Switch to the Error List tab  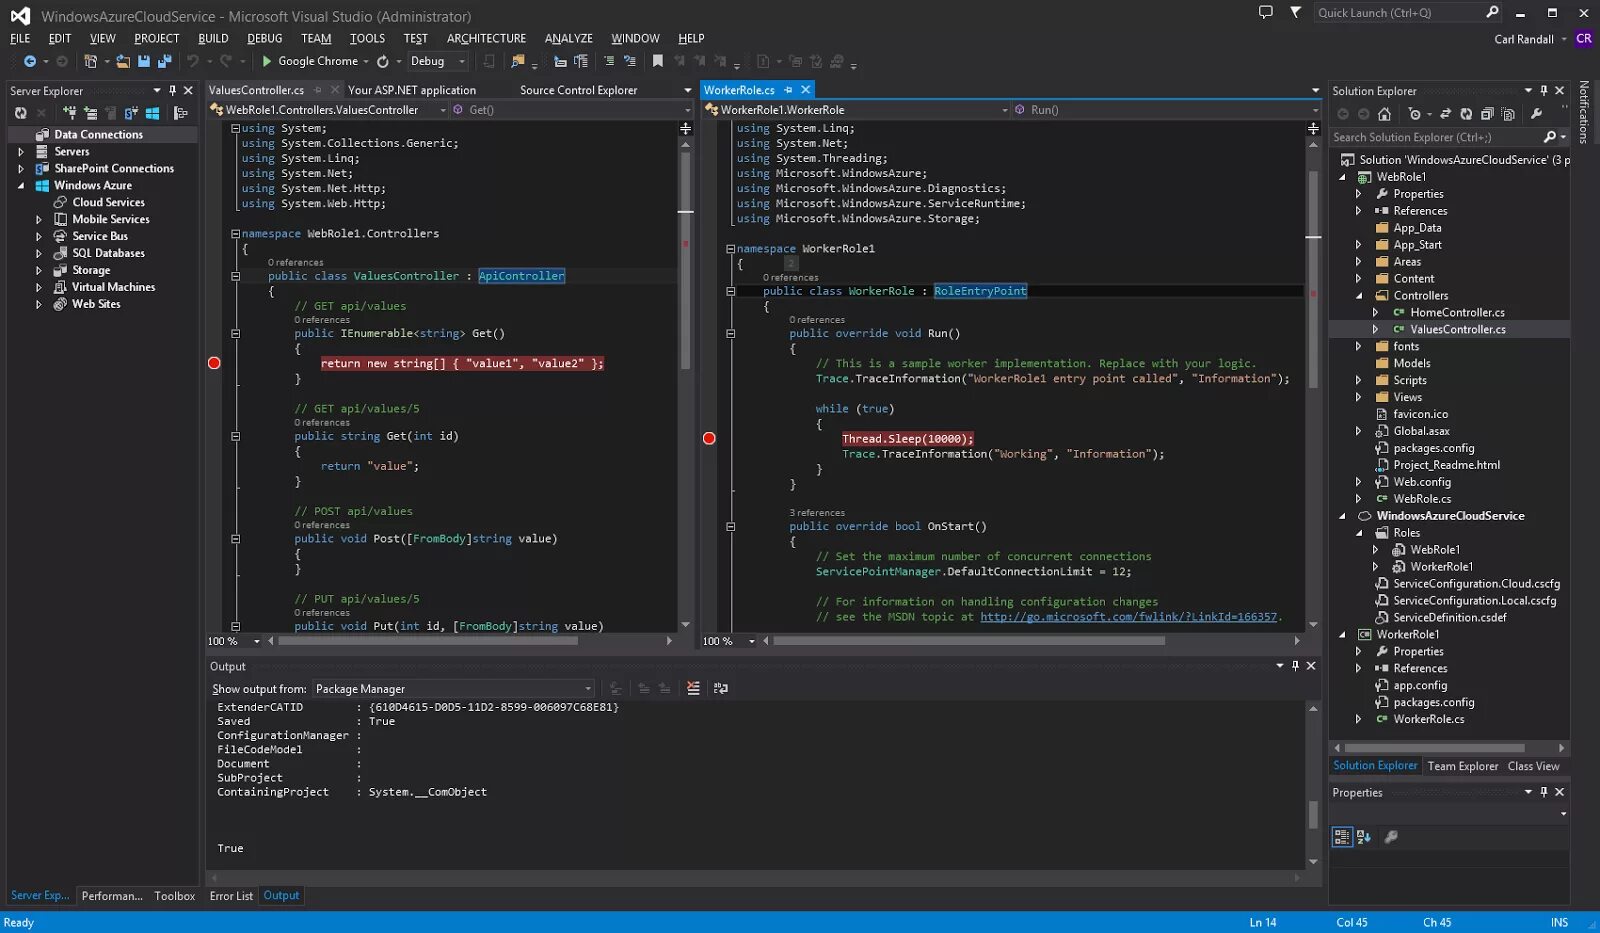[231, 896]
